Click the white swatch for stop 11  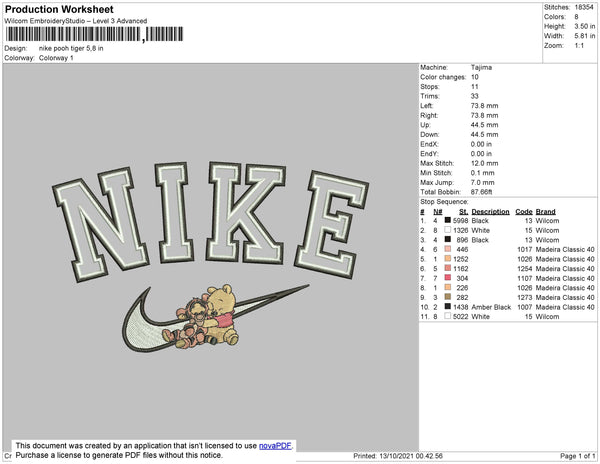[x=447, y=316]
